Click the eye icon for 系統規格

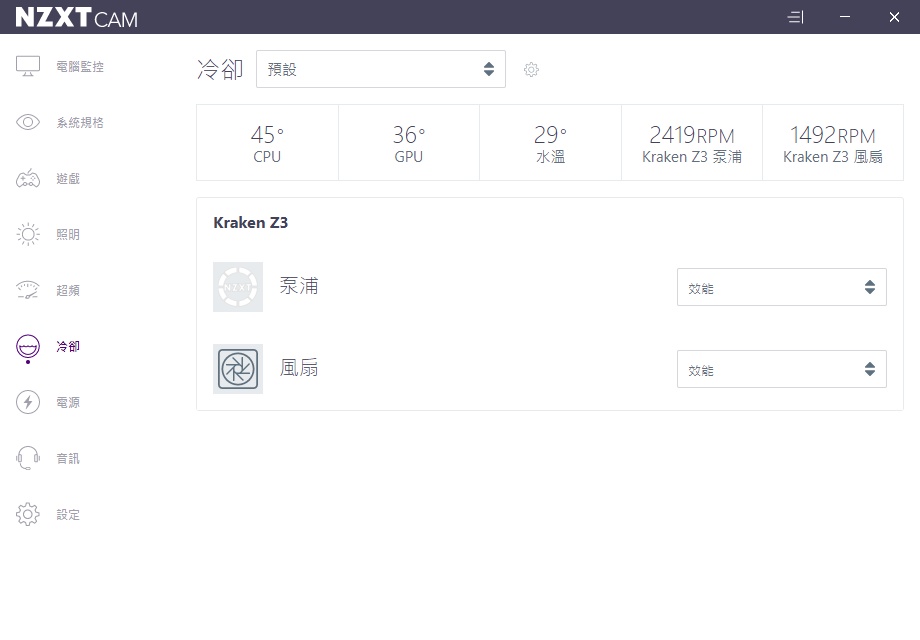(28, 122)
